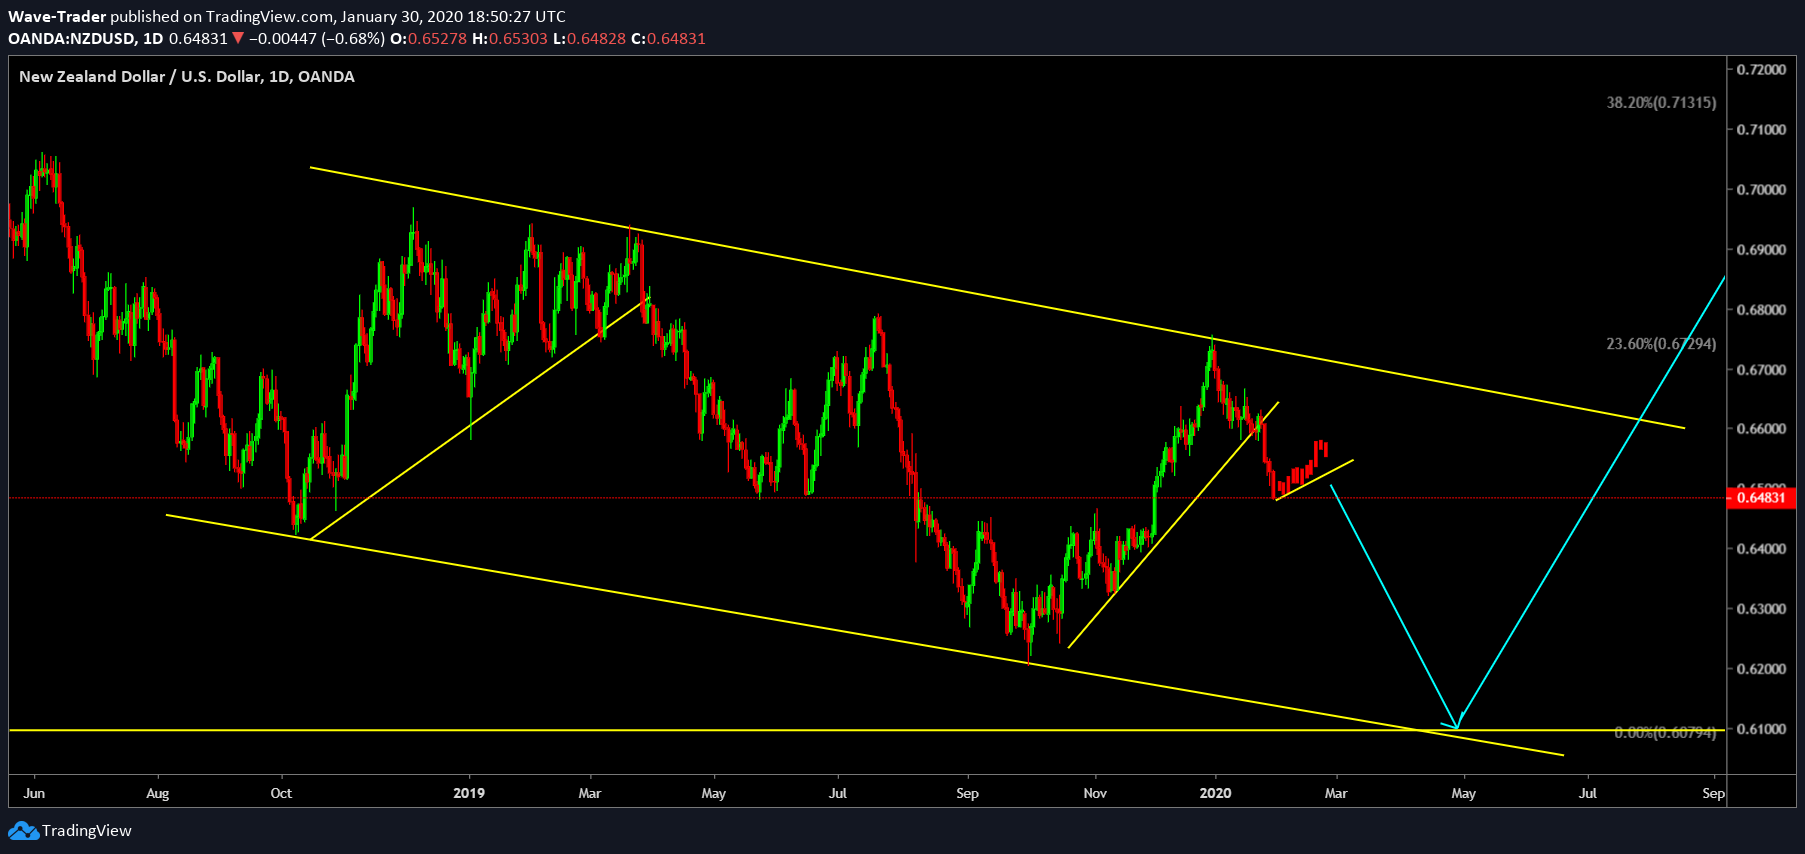Click the May label following 2020

click(1463, 793)
